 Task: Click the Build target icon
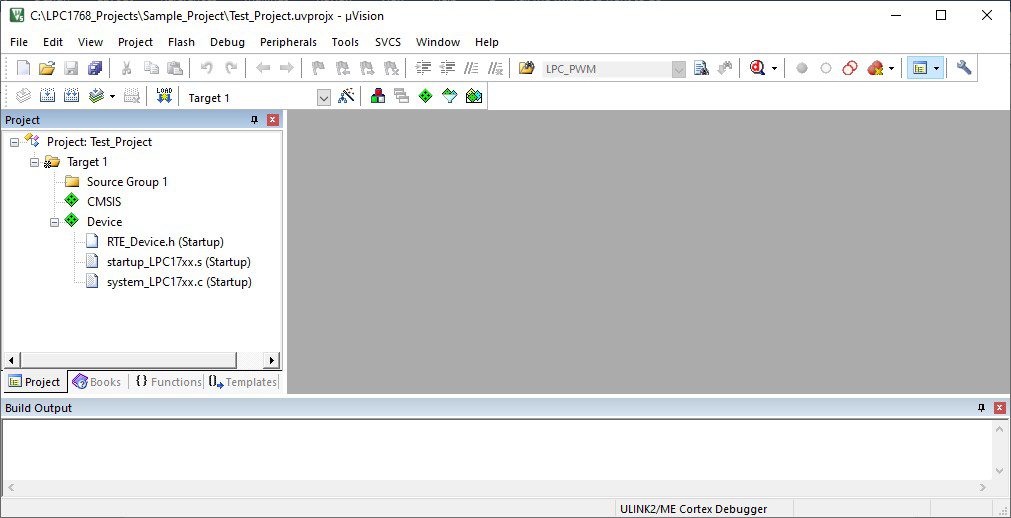point(46,97)
